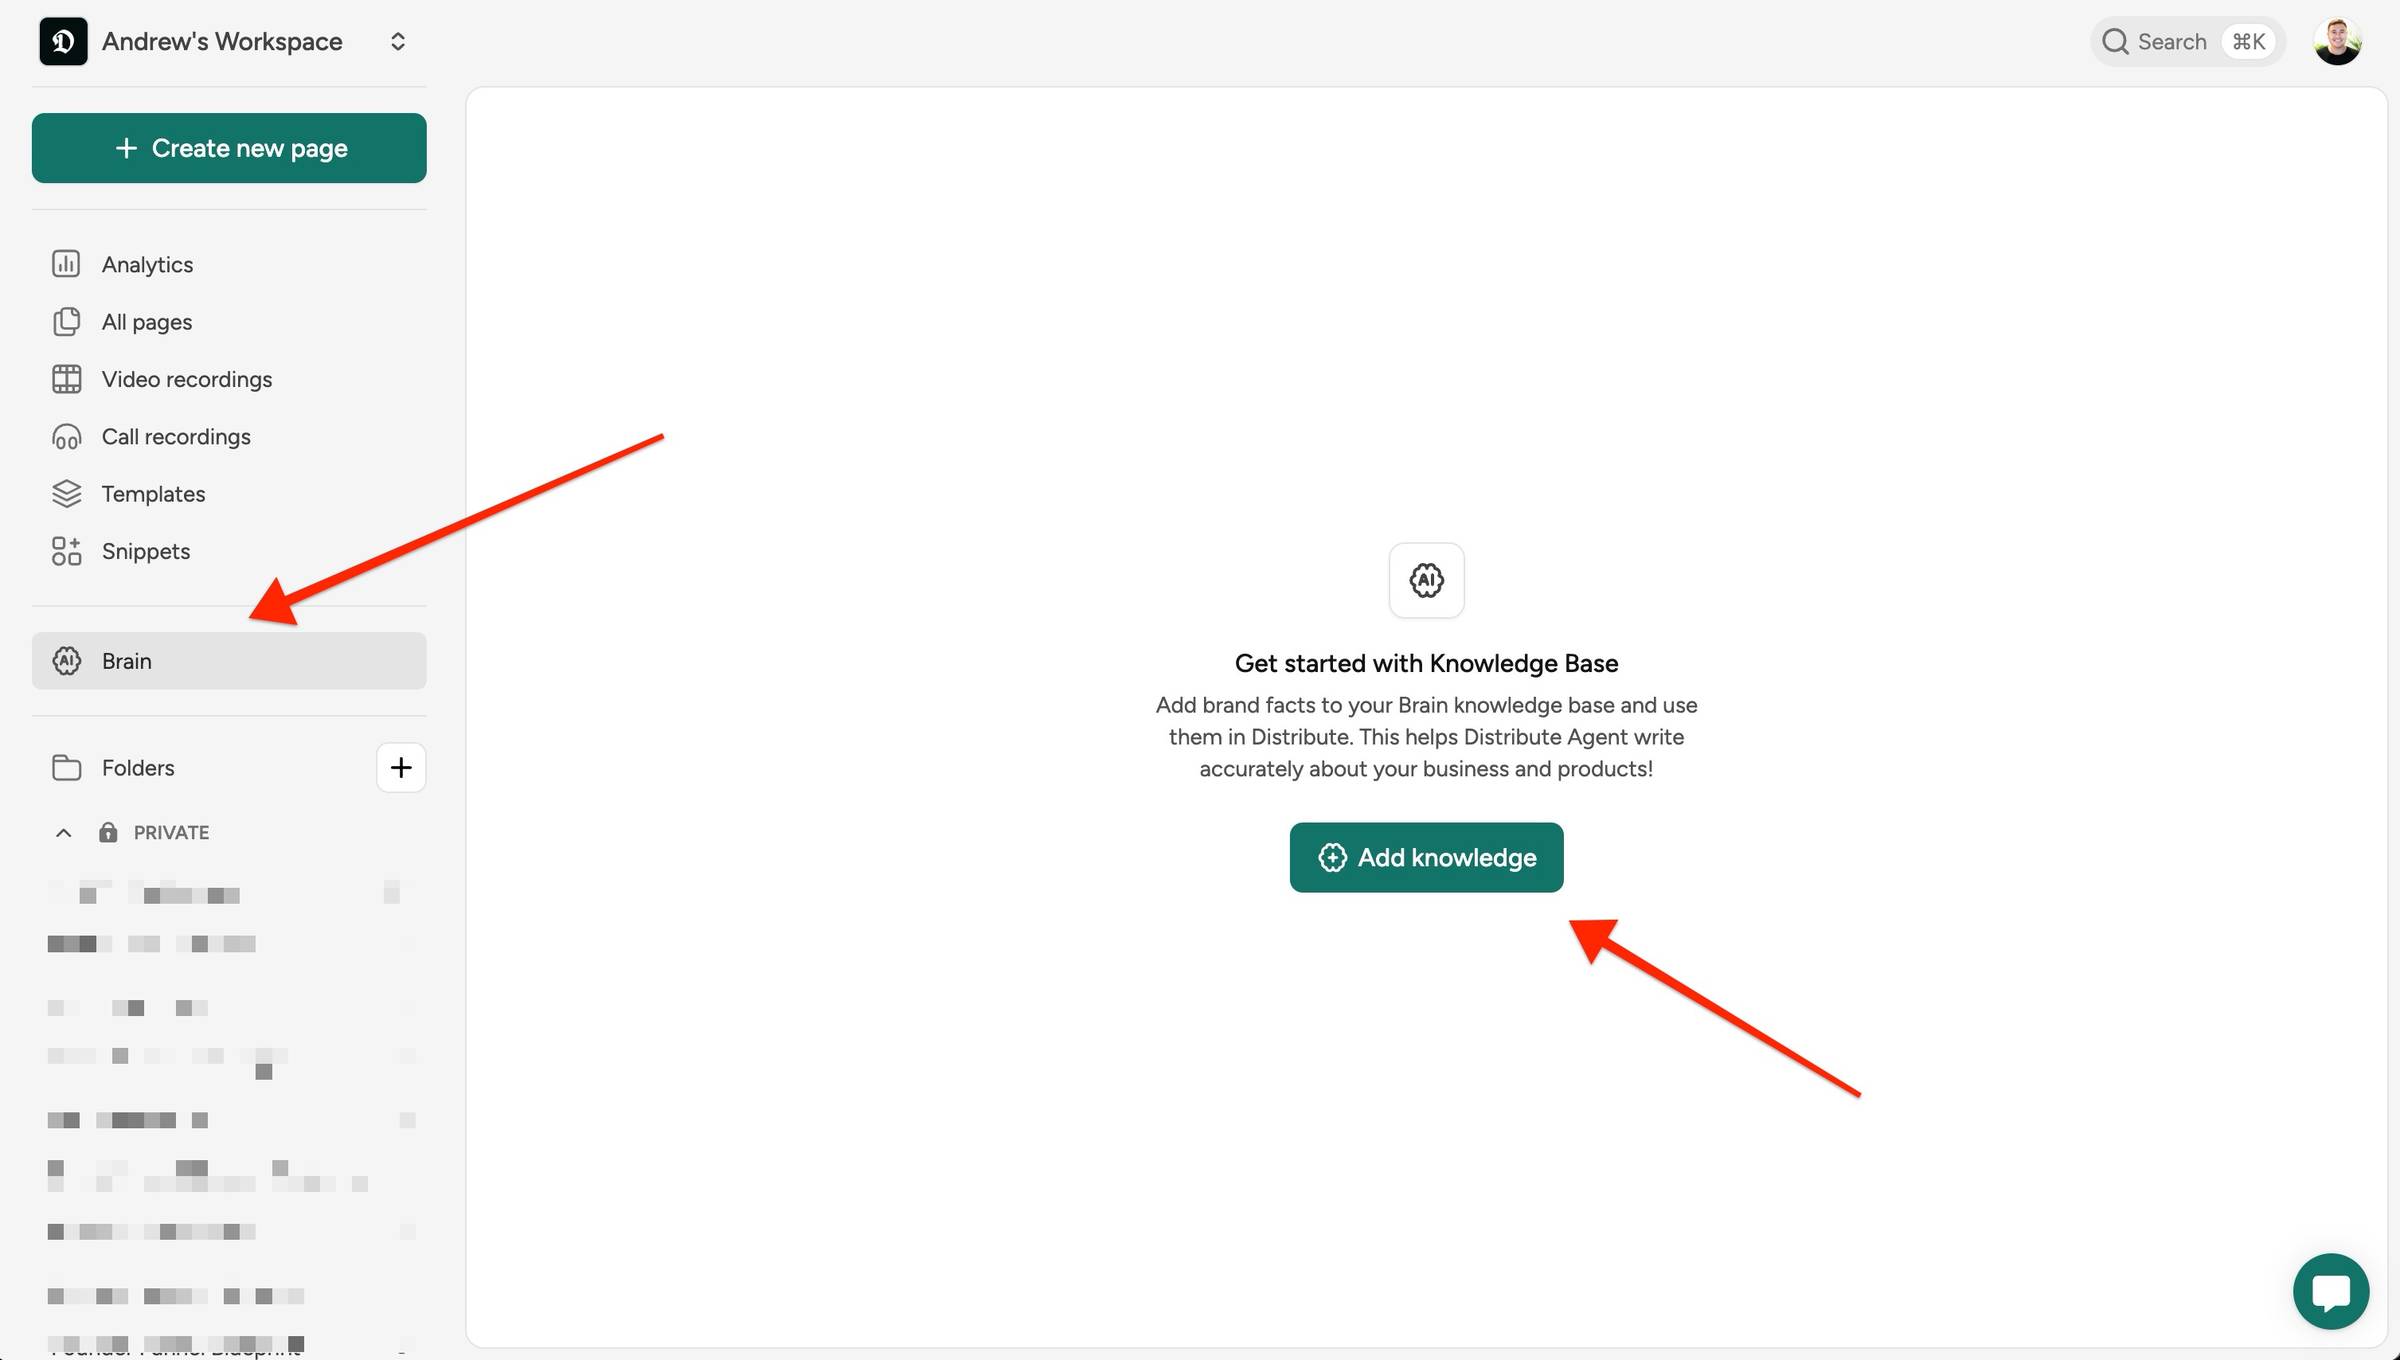Click the Video recordings film icon

click(66, 379)
